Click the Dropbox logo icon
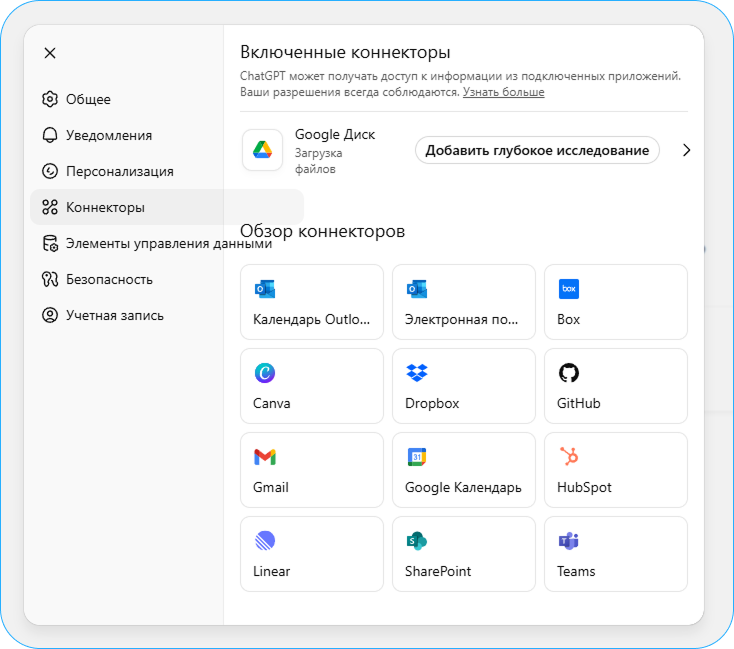 pos(417,373)
